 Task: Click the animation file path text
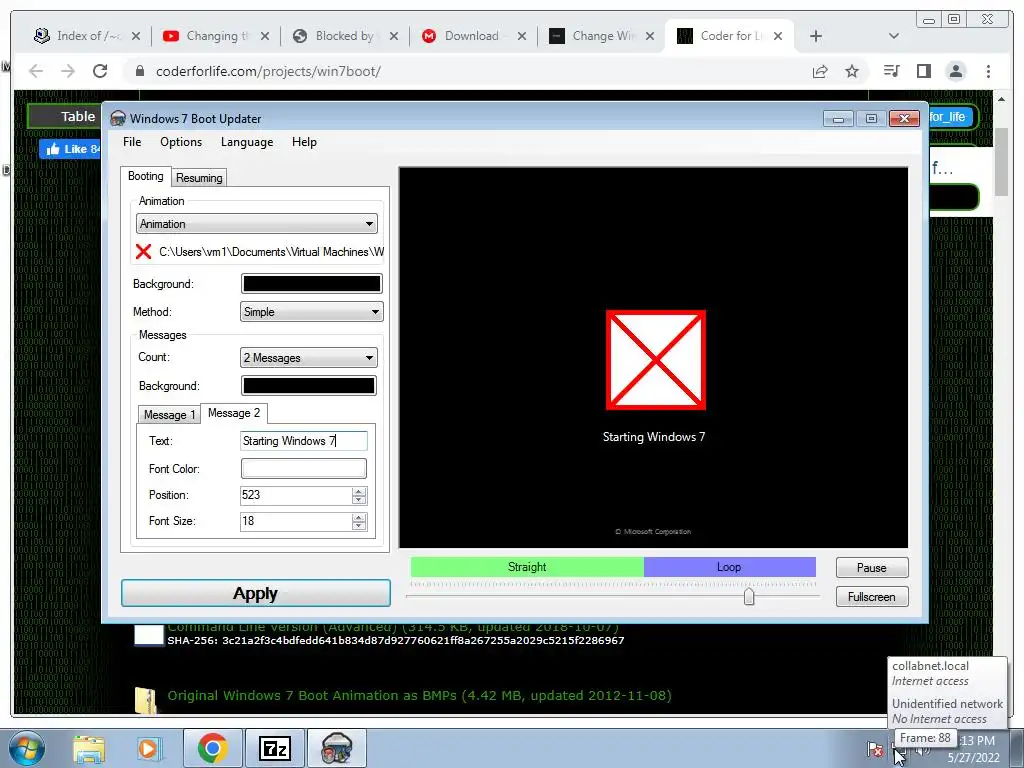271,252
